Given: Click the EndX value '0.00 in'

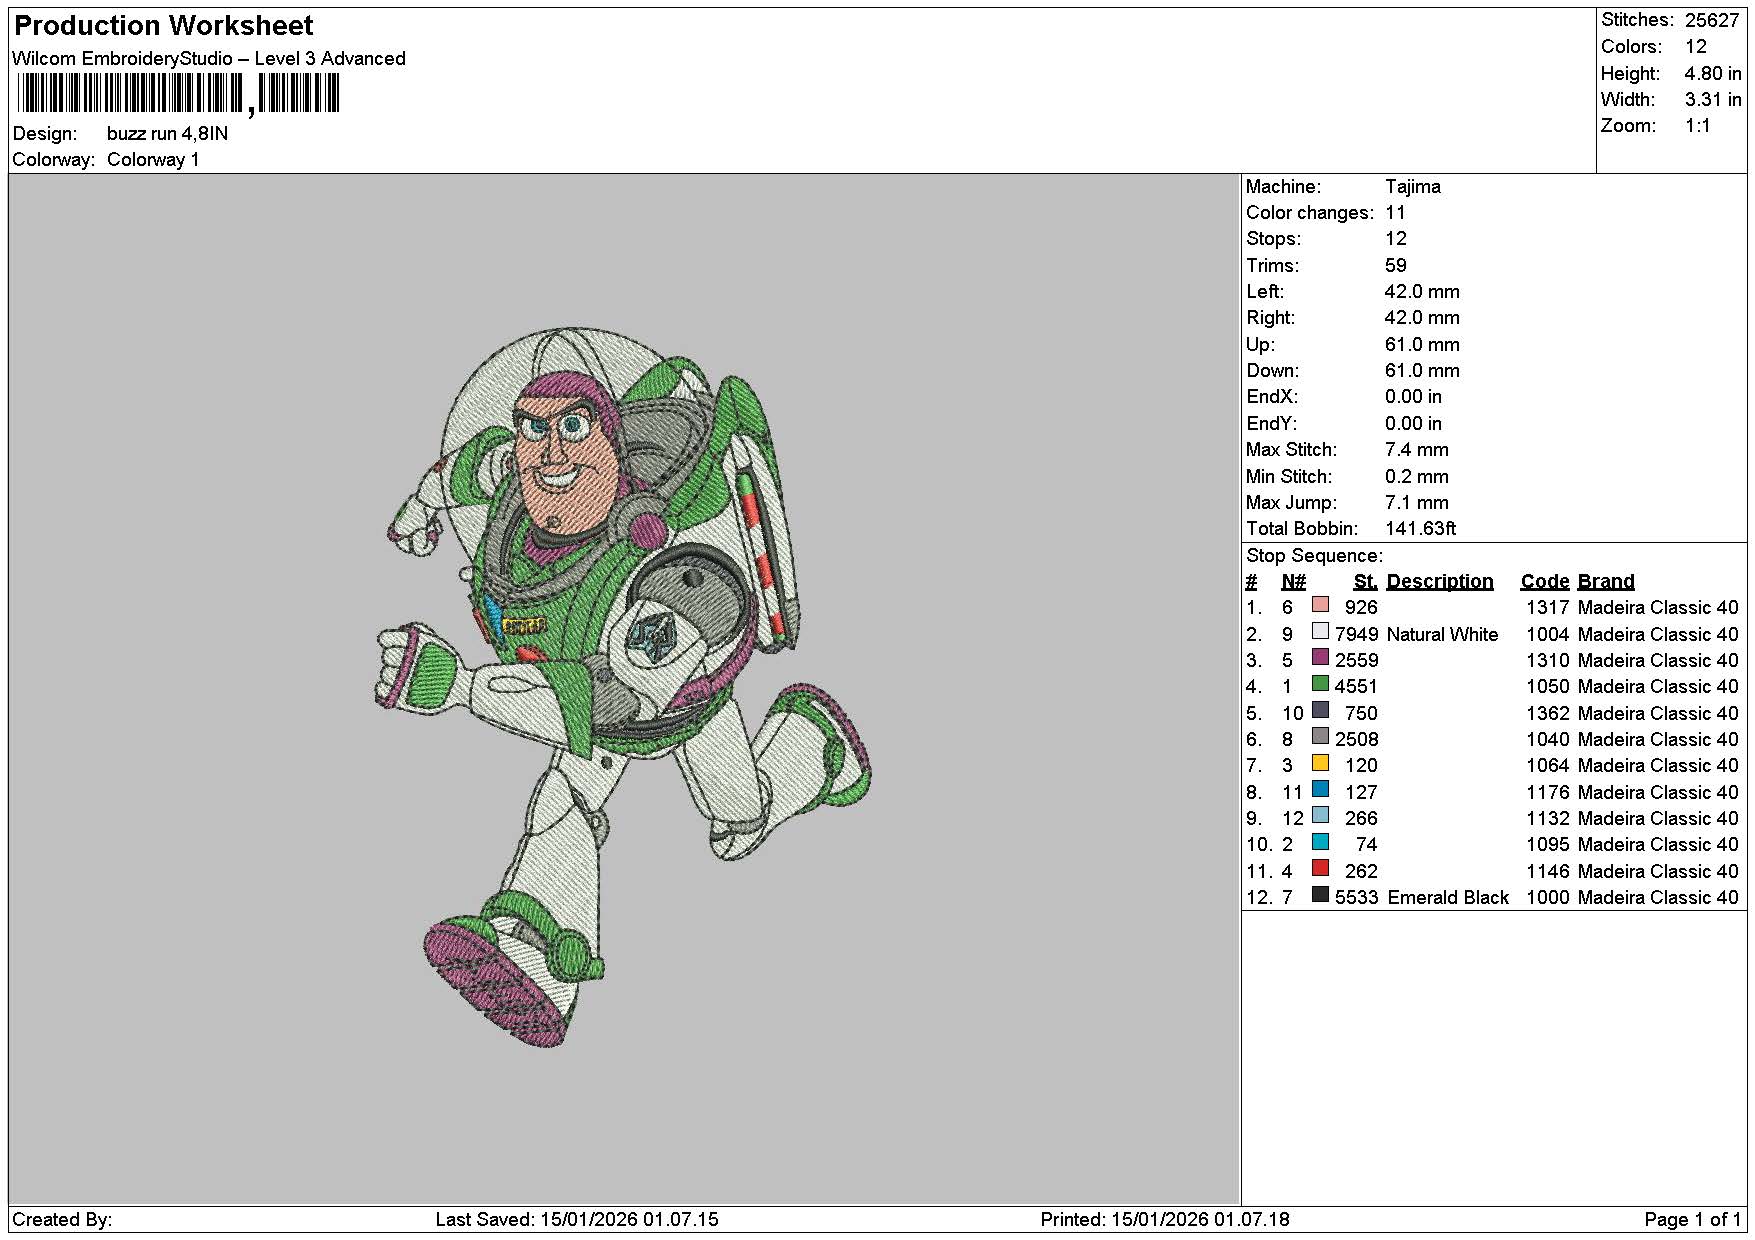Looking at the screenshot, I should tap(1413, 397).
